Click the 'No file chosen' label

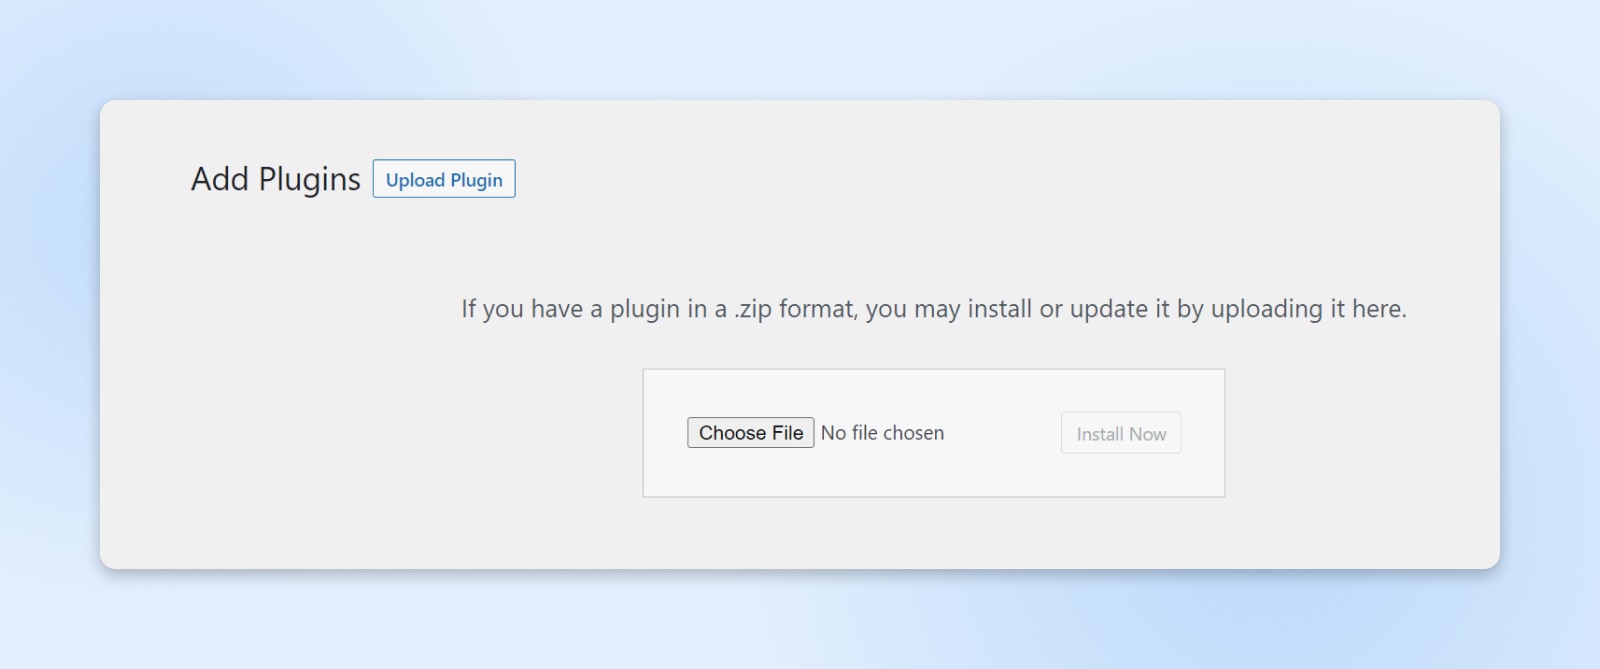click(882, 433)
